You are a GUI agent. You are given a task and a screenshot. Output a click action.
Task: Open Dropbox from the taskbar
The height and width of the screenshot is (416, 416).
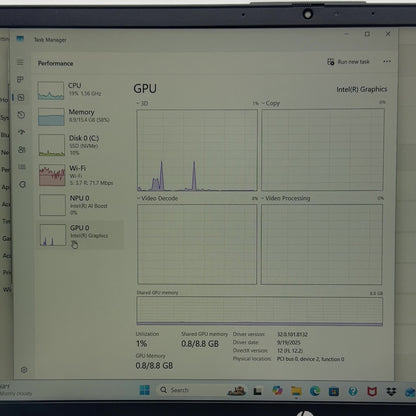(391, 391)
